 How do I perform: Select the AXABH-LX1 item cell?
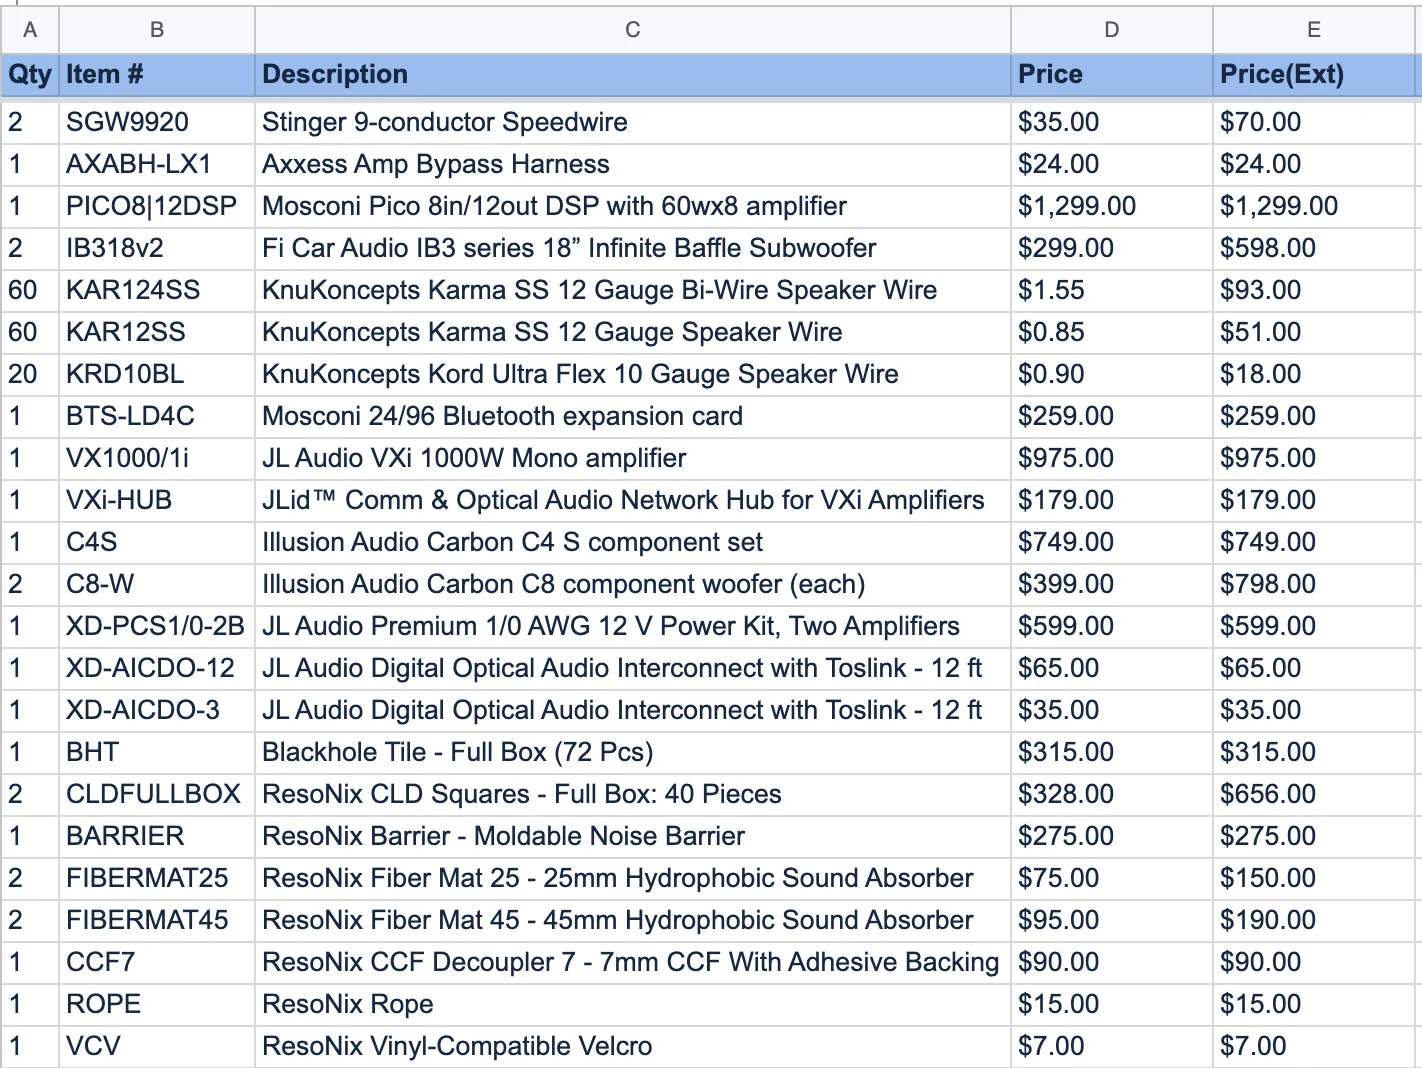pos(157,164)
